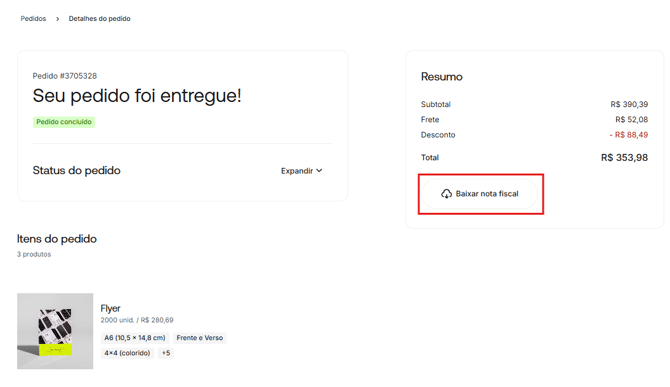
Task: Click the Frente e Verso tag
Action: coord(200,338)
